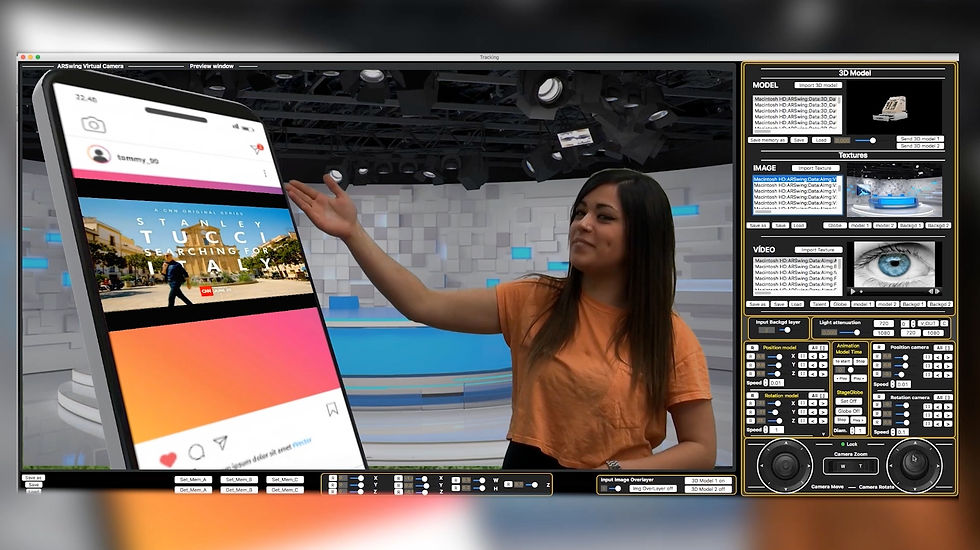Reset Rotation model with the R button

(752, 395)
